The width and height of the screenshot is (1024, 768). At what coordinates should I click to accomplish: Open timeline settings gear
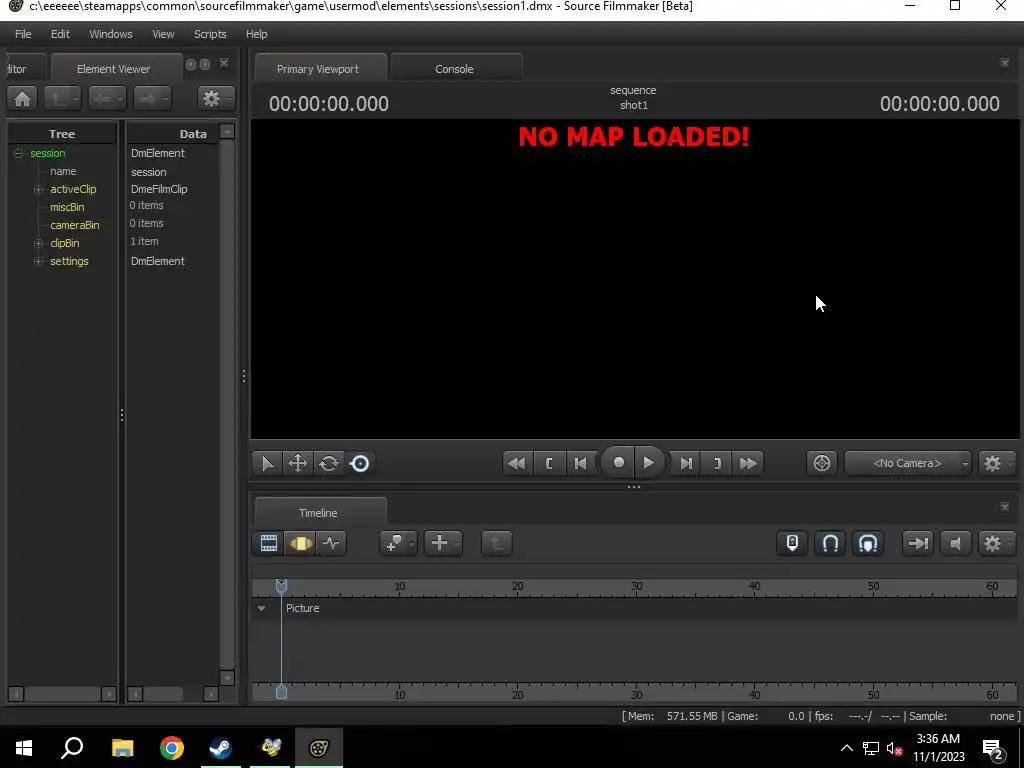(x=995, y=543)
